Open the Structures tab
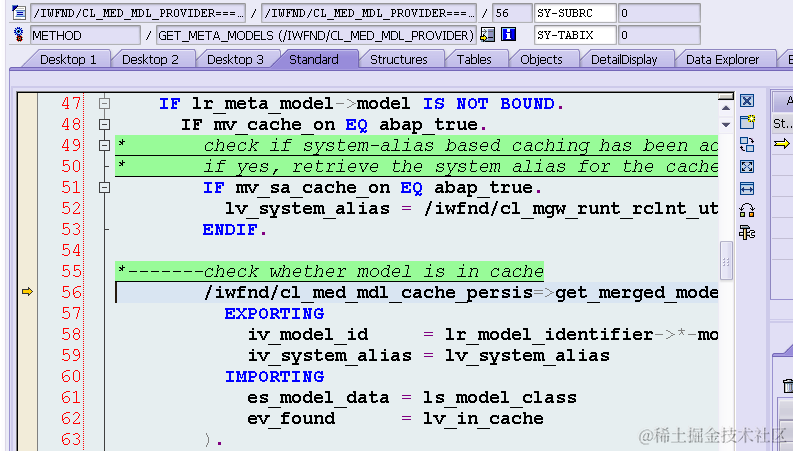This screenshot has width=793, height=451. tap(399, 59)
